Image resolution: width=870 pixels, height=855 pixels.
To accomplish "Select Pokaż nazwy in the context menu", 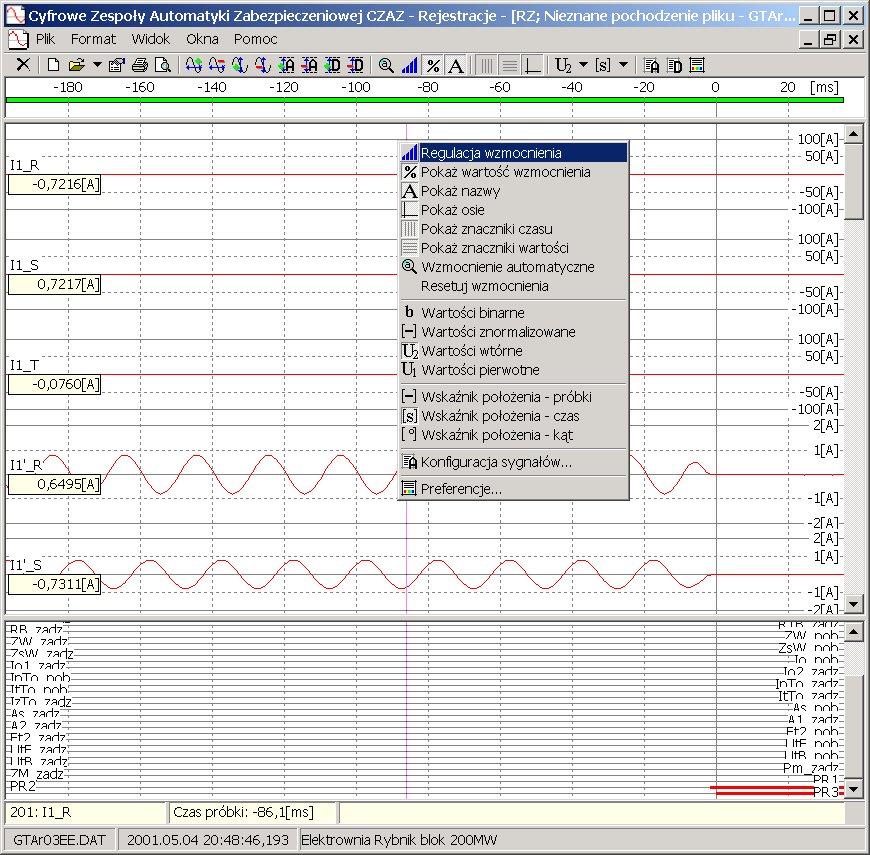I will click(x=514, y=191).
